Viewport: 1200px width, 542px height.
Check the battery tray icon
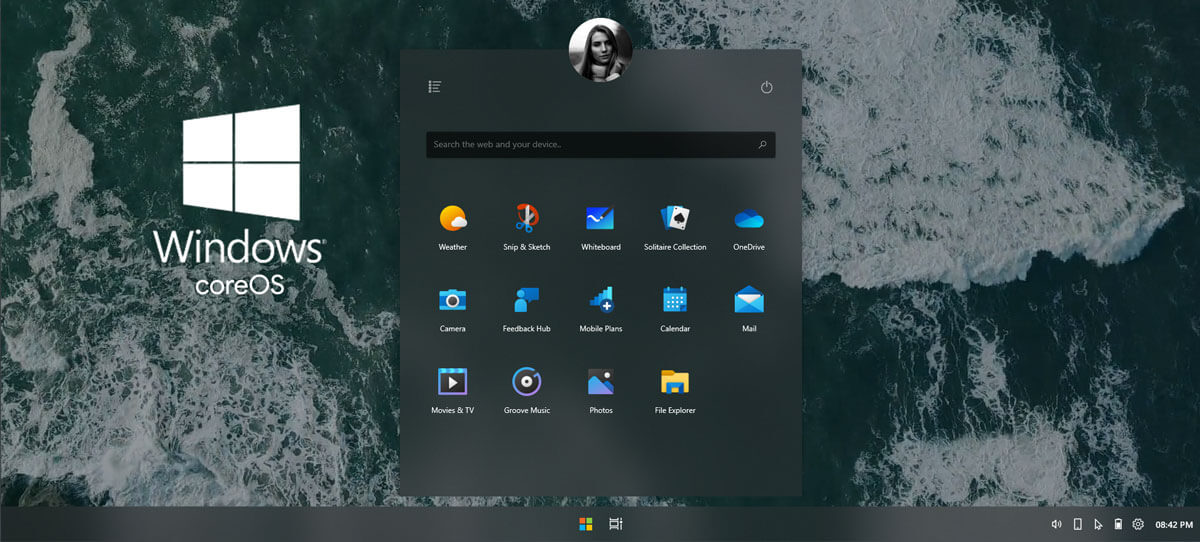(1118, 524)
